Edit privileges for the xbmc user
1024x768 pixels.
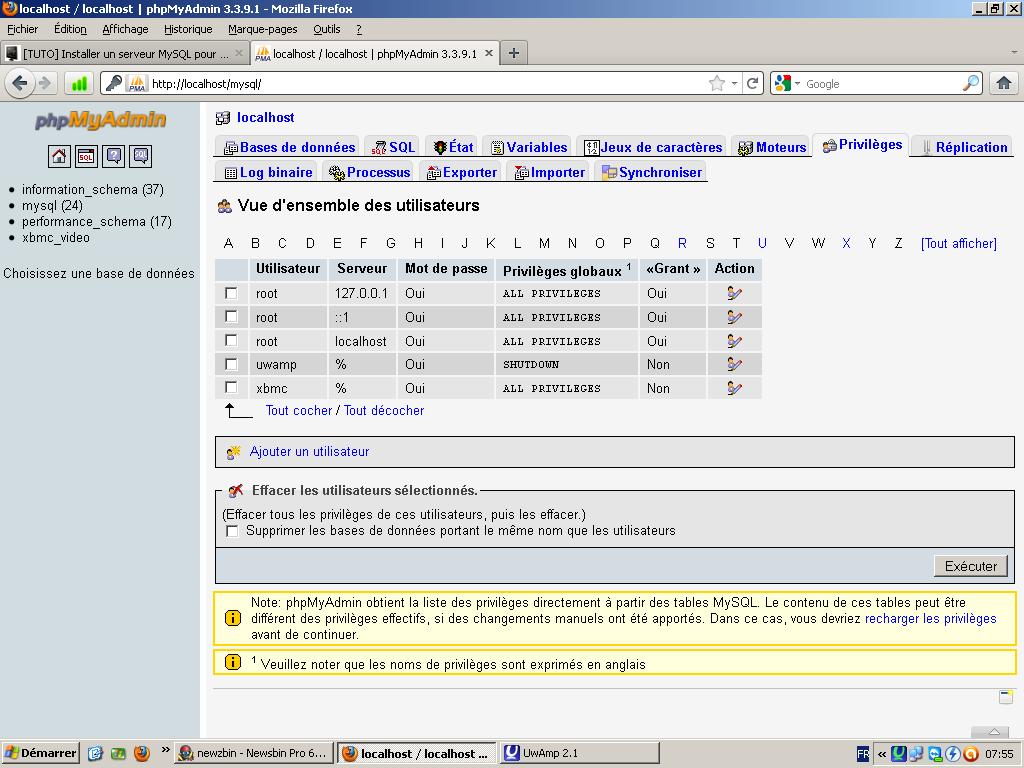[x=734, y=388]
